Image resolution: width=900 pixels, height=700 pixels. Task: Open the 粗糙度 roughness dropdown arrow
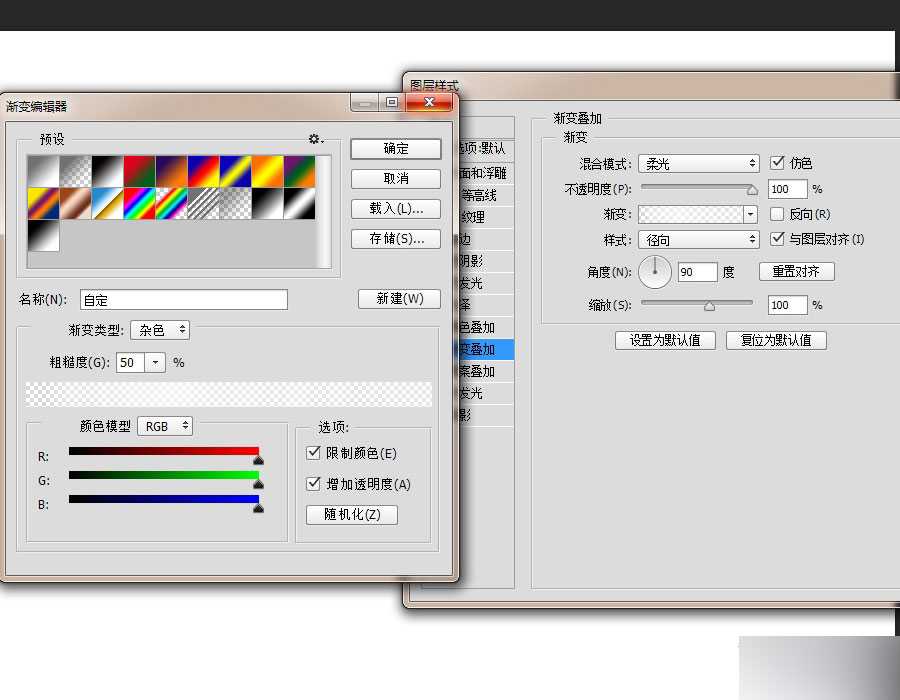click(x=155, y=363)
